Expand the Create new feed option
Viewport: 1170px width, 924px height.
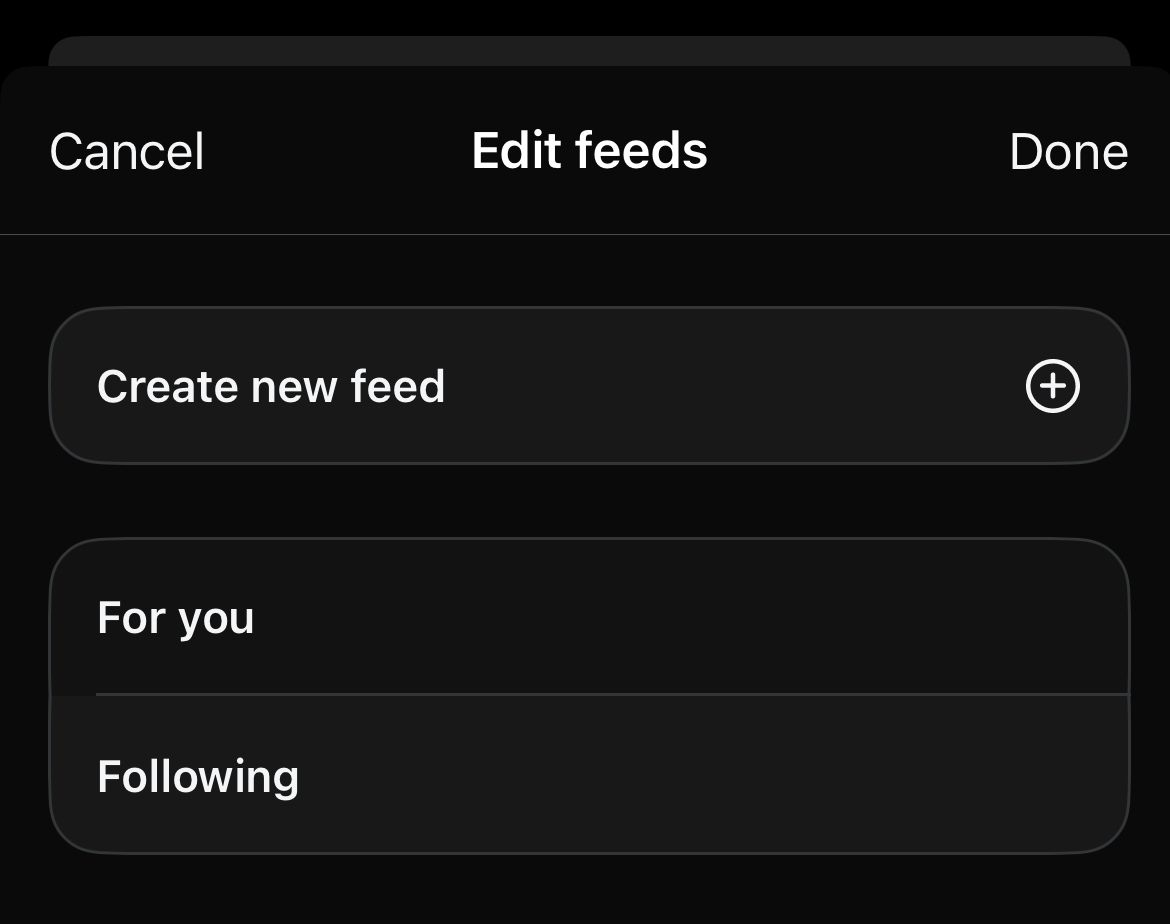pos(590,386)
